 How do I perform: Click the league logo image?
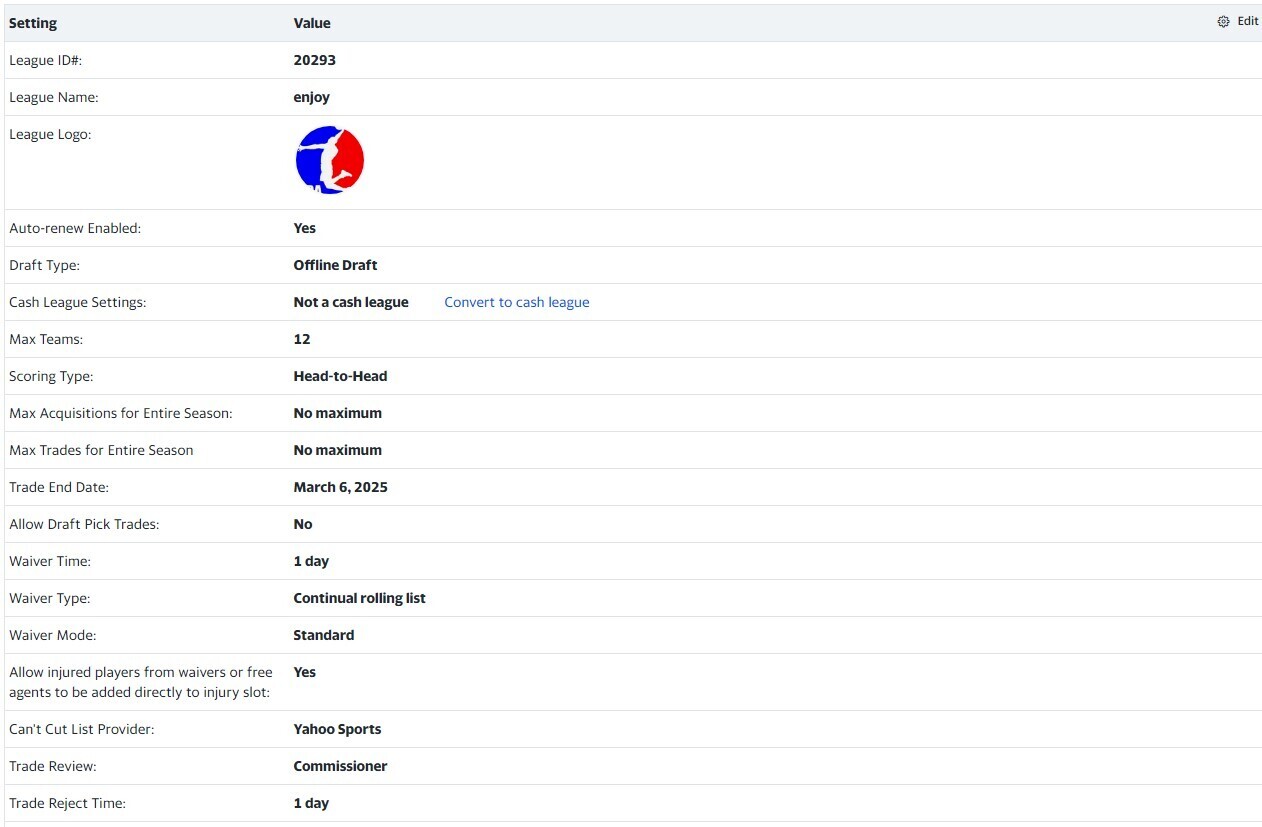point(330,160)
